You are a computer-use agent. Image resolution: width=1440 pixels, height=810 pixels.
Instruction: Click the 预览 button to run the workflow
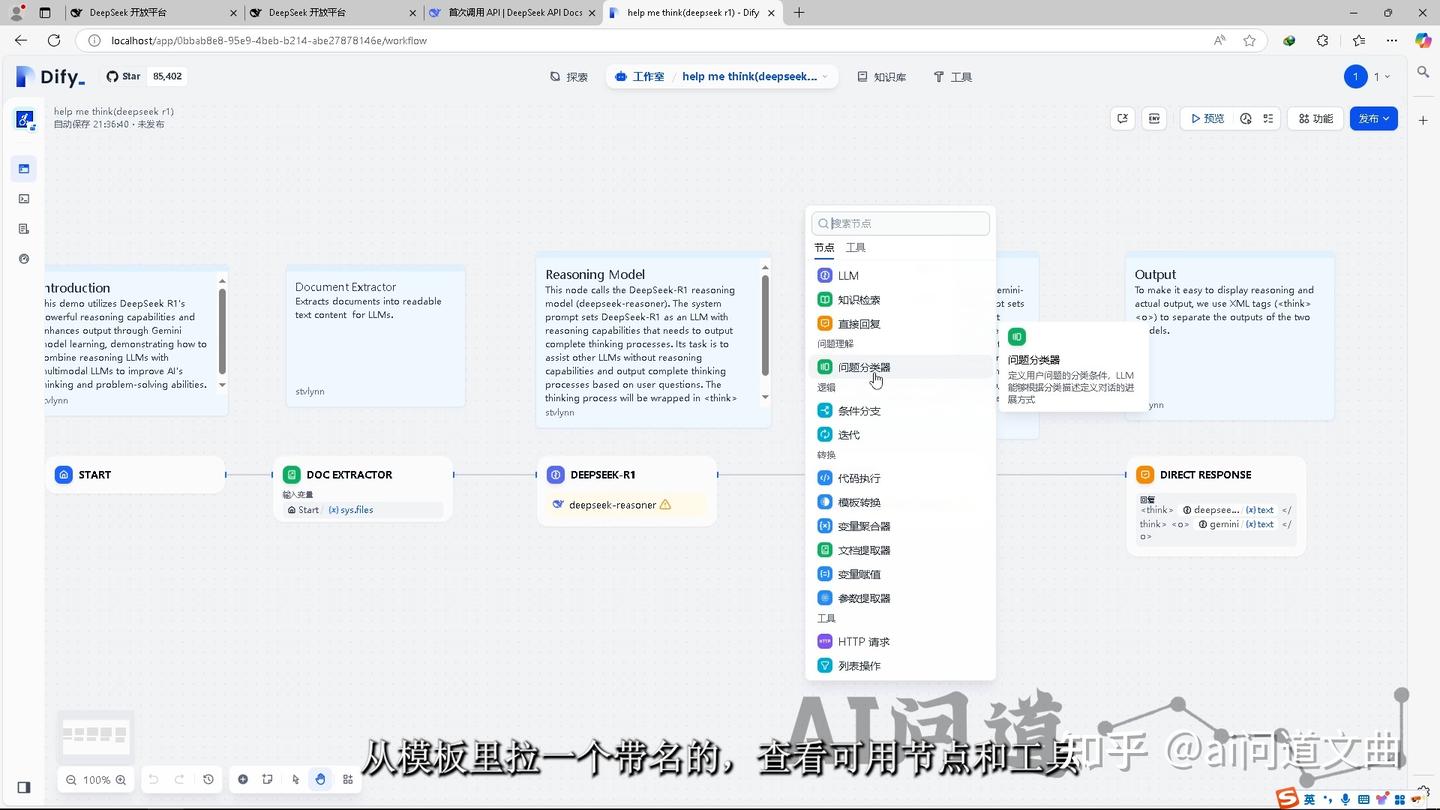click(1210, 118)
